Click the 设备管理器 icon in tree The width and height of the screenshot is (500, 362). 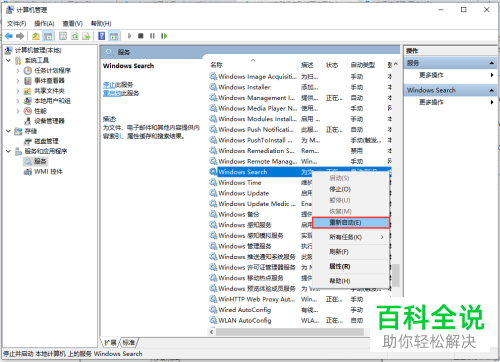[28, 121]
